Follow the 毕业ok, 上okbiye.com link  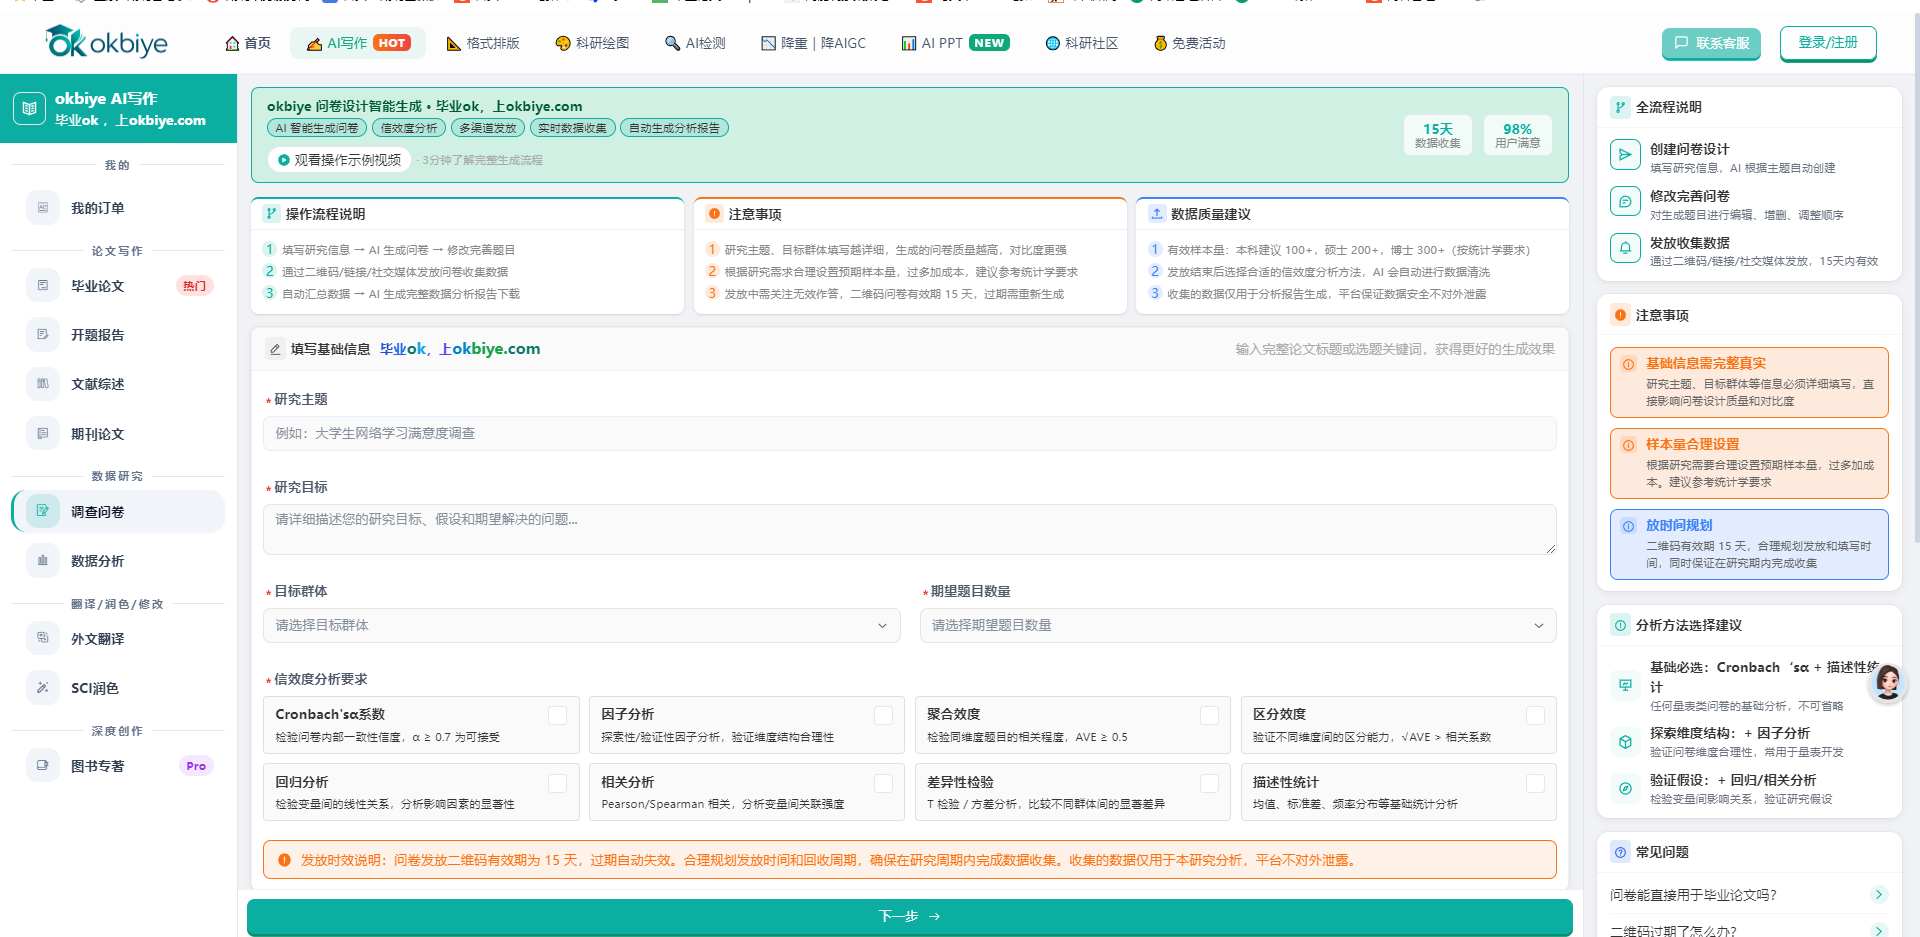(x=460, y=349)
